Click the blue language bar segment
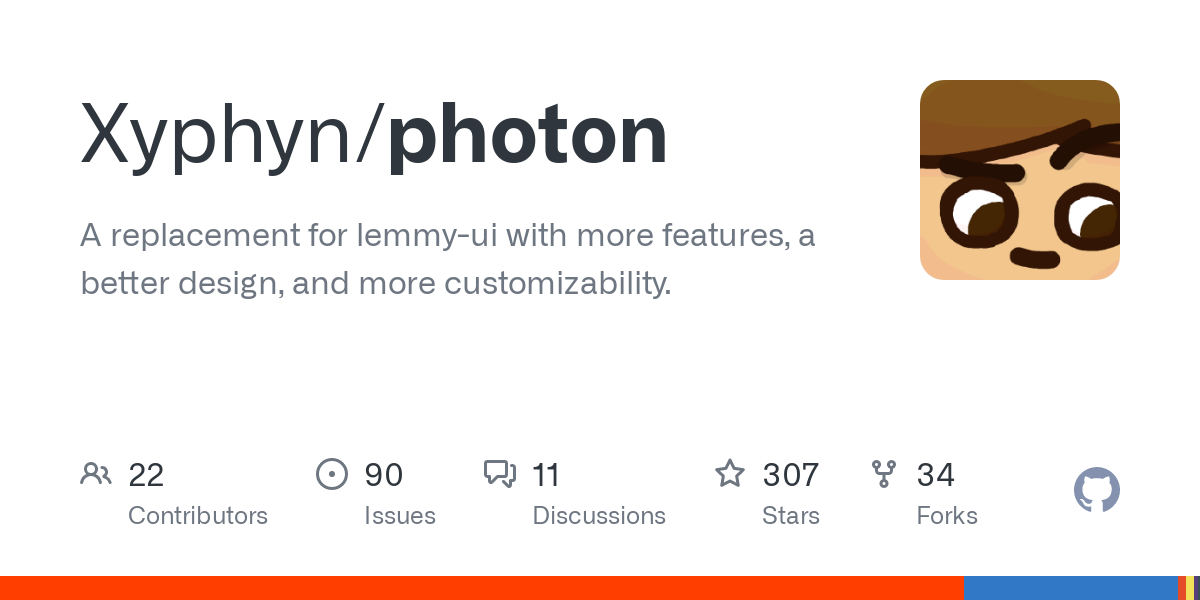The image size is (1200, 600). 1071,588
